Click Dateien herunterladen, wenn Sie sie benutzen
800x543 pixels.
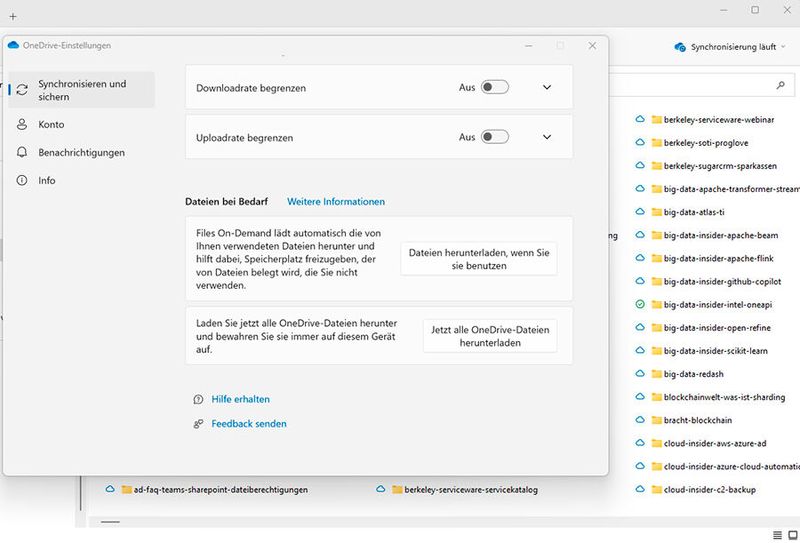pyautogui.click(x=479, y=259)
